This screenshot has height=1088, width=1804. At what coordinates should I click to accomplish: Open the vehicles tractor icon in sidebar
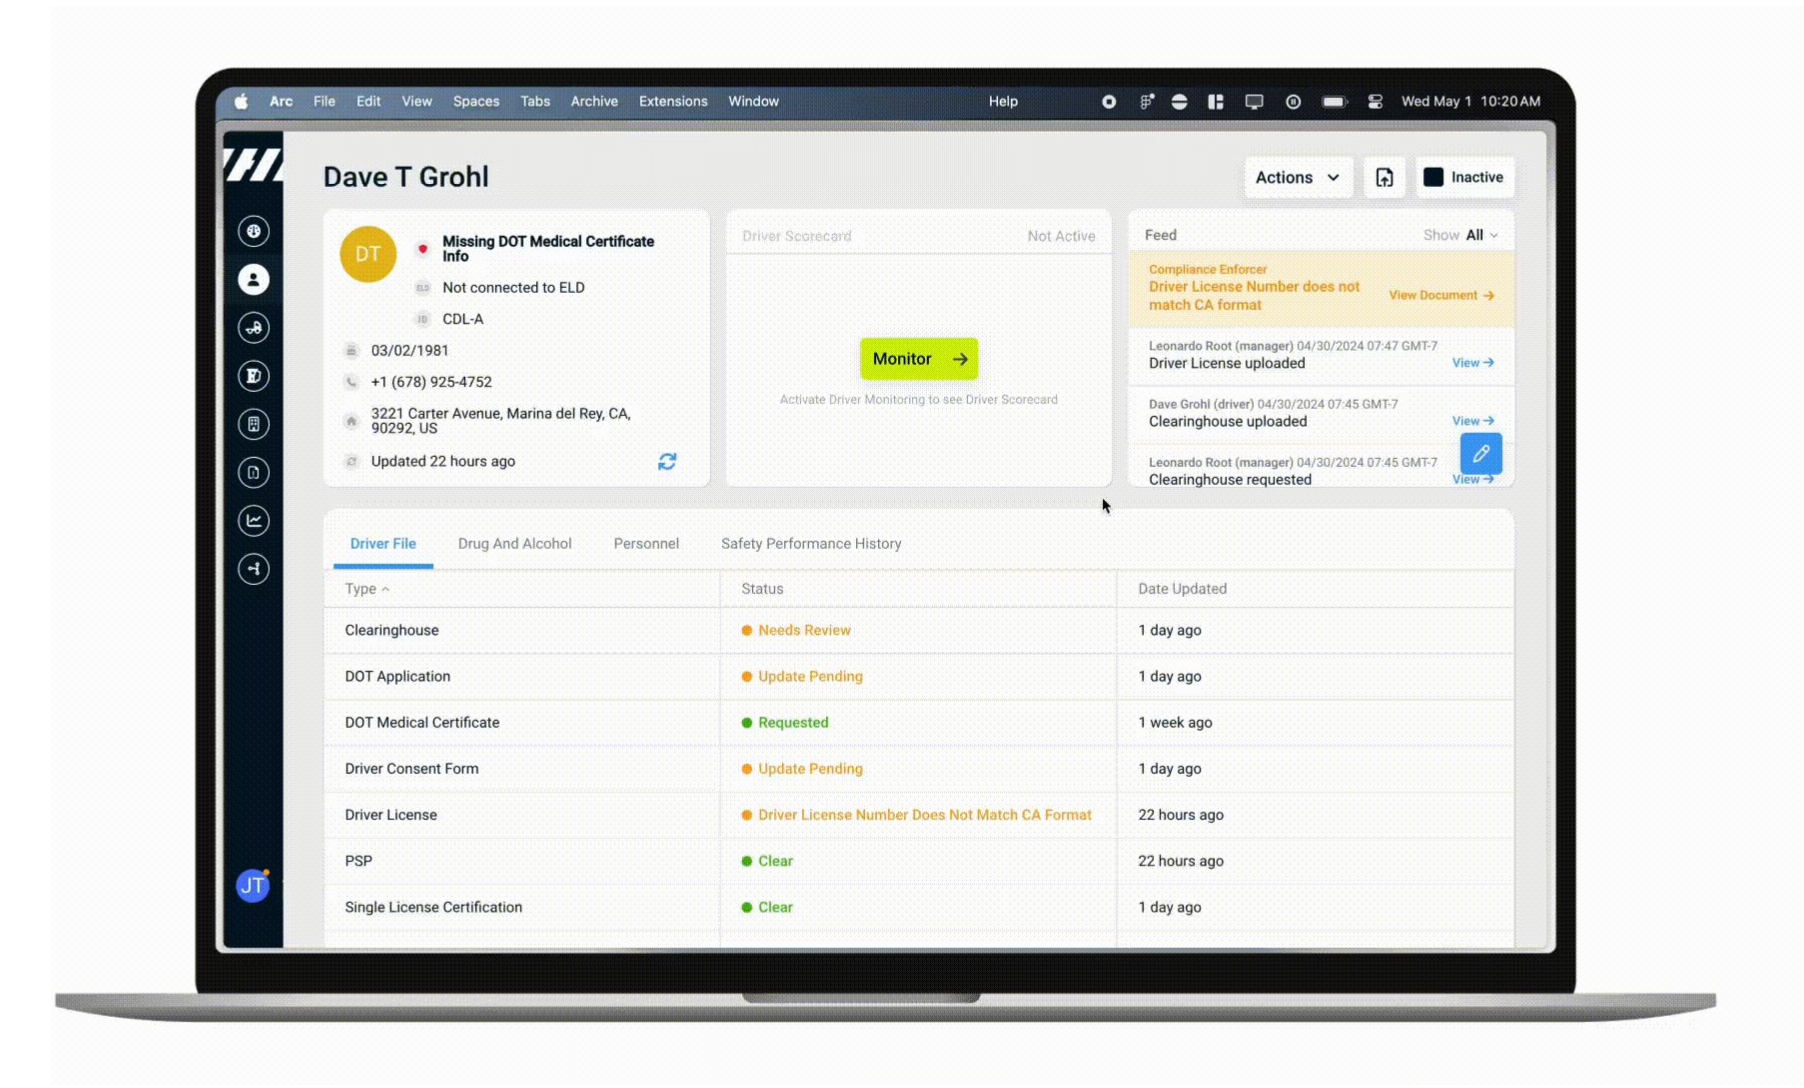point(253,328)
